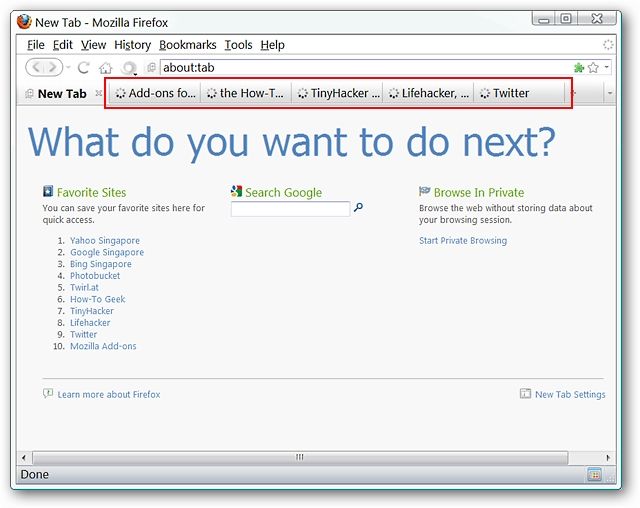This screenshot has height=508, width=640.
Task: Click the Favorite Sites star icon
Action: [x=48, y=191]
